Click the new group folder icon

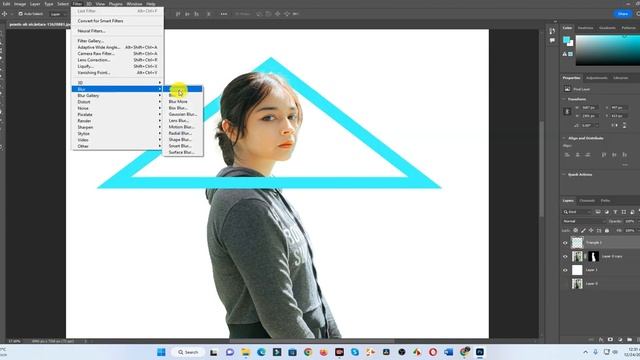click(629, 340)
